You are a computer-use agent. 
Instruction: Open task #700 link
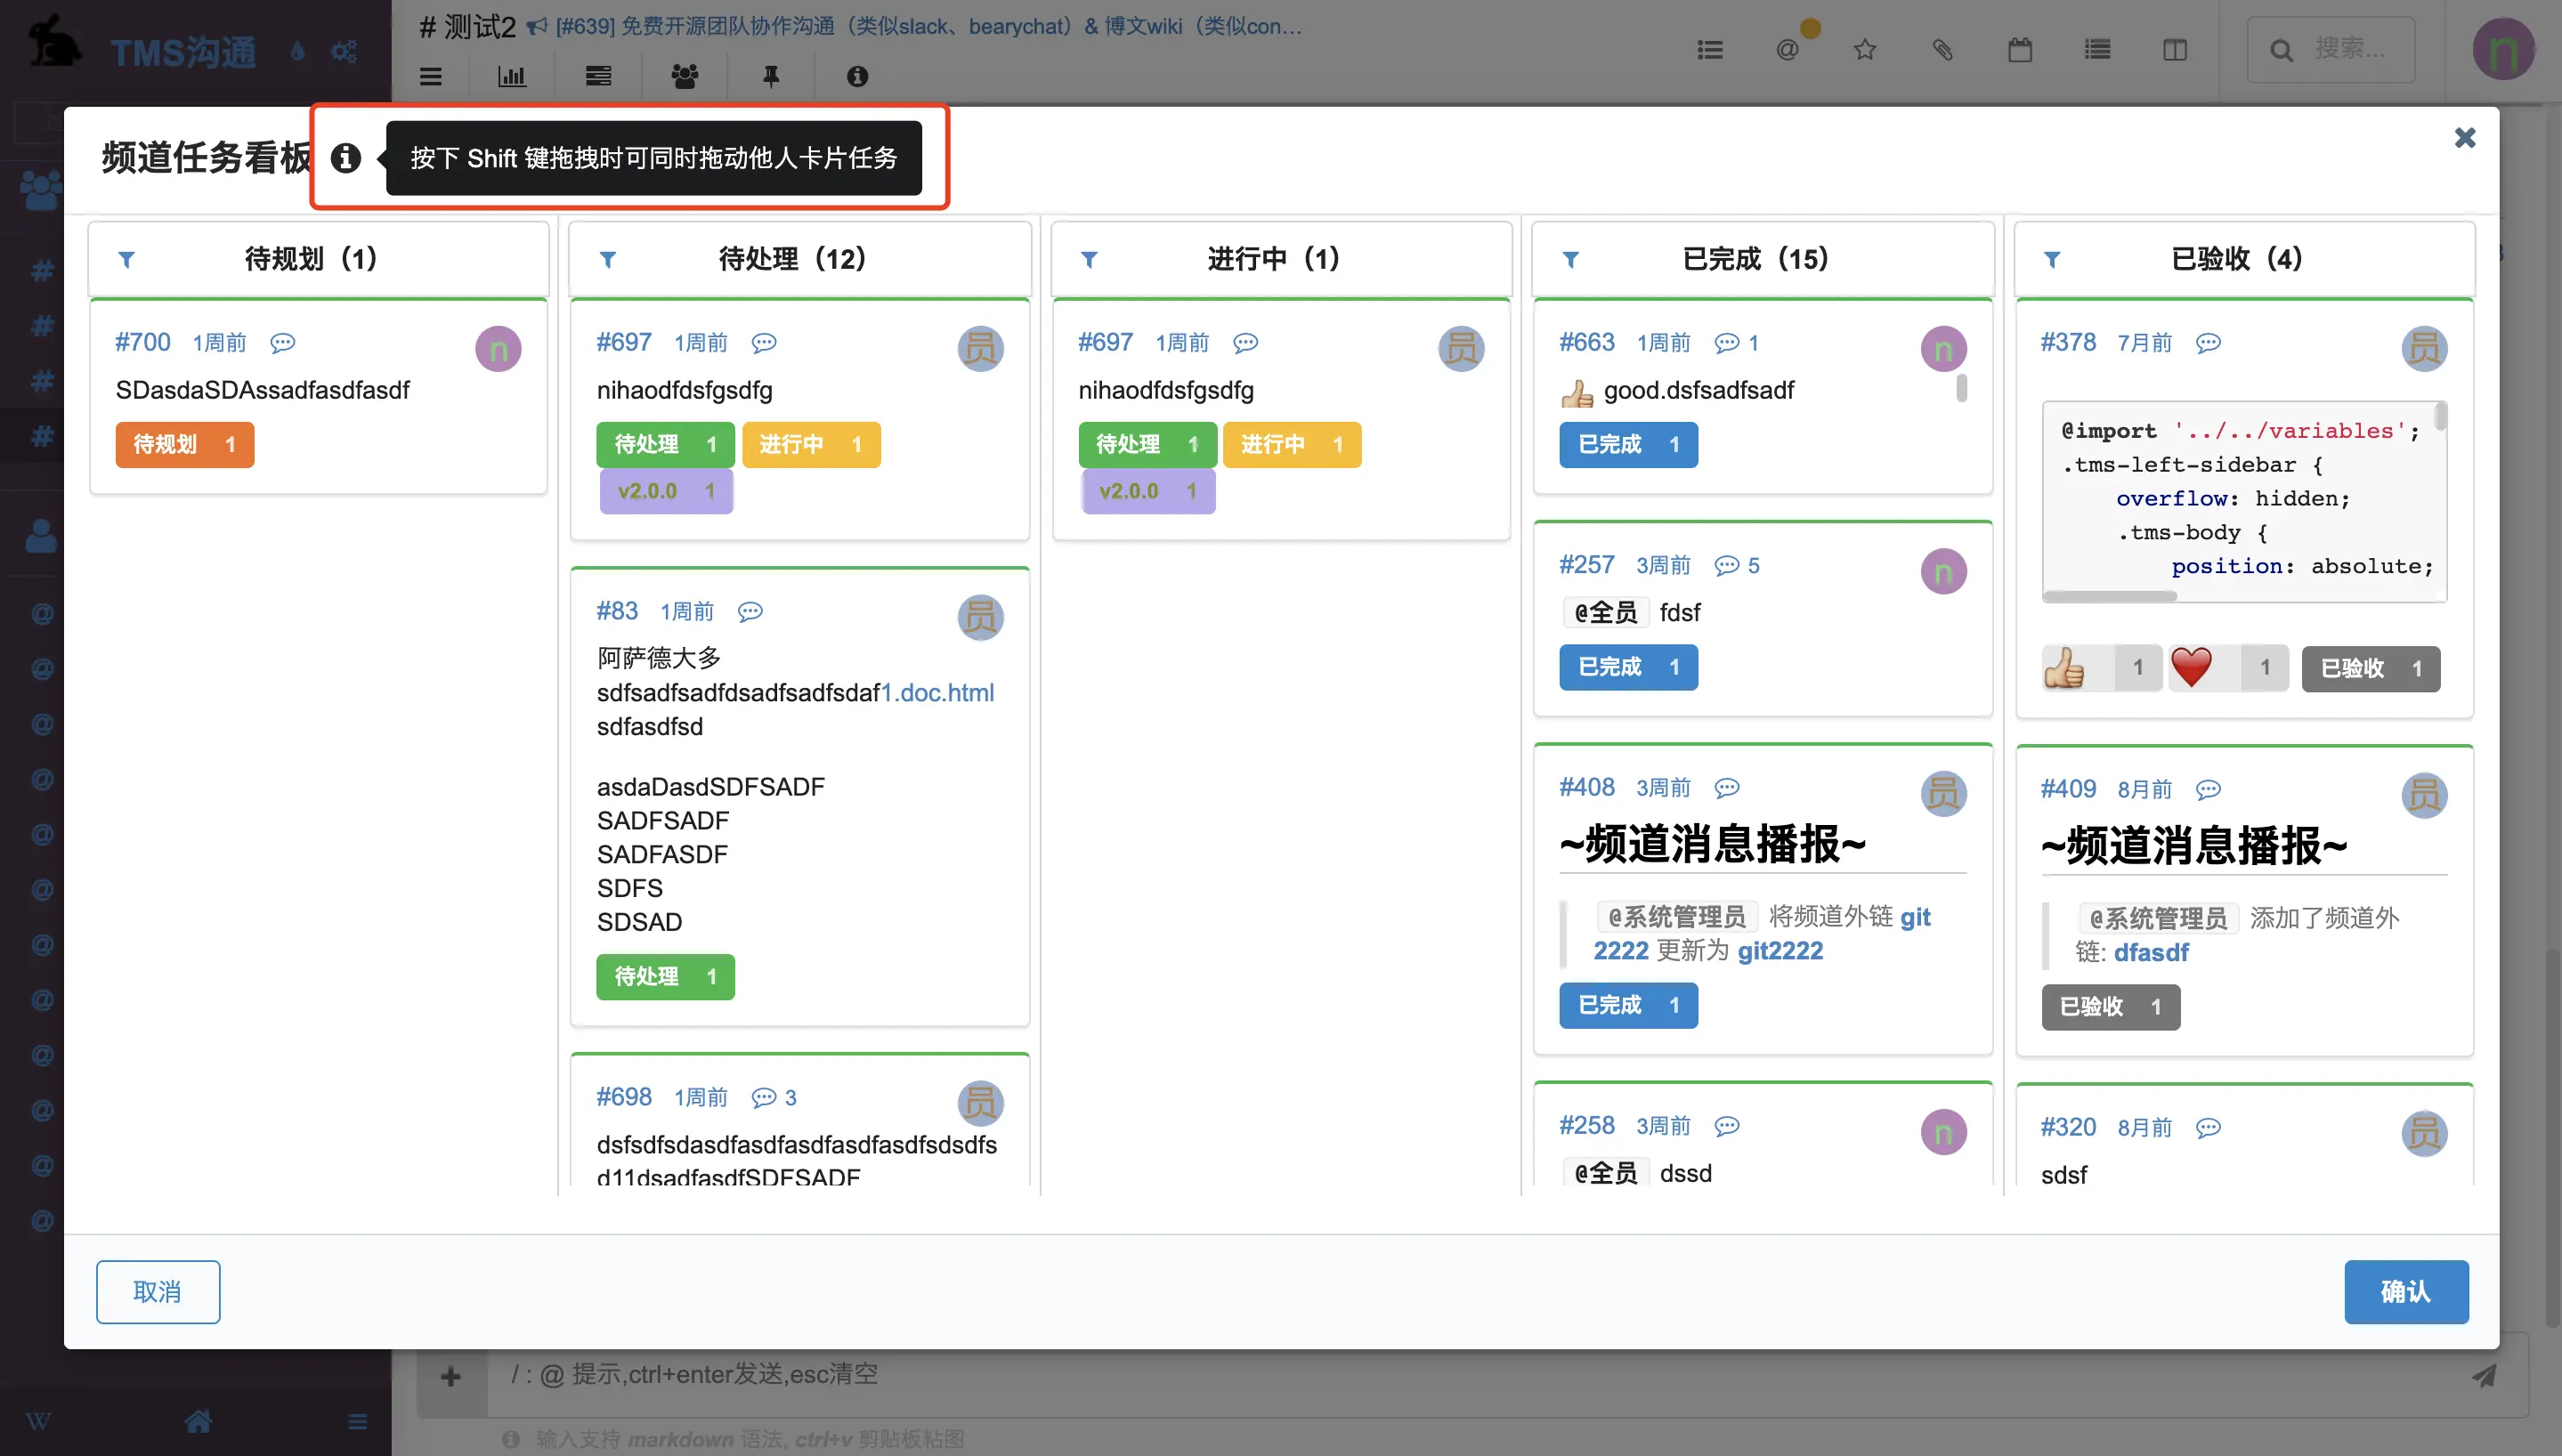[x=143, y=342]
